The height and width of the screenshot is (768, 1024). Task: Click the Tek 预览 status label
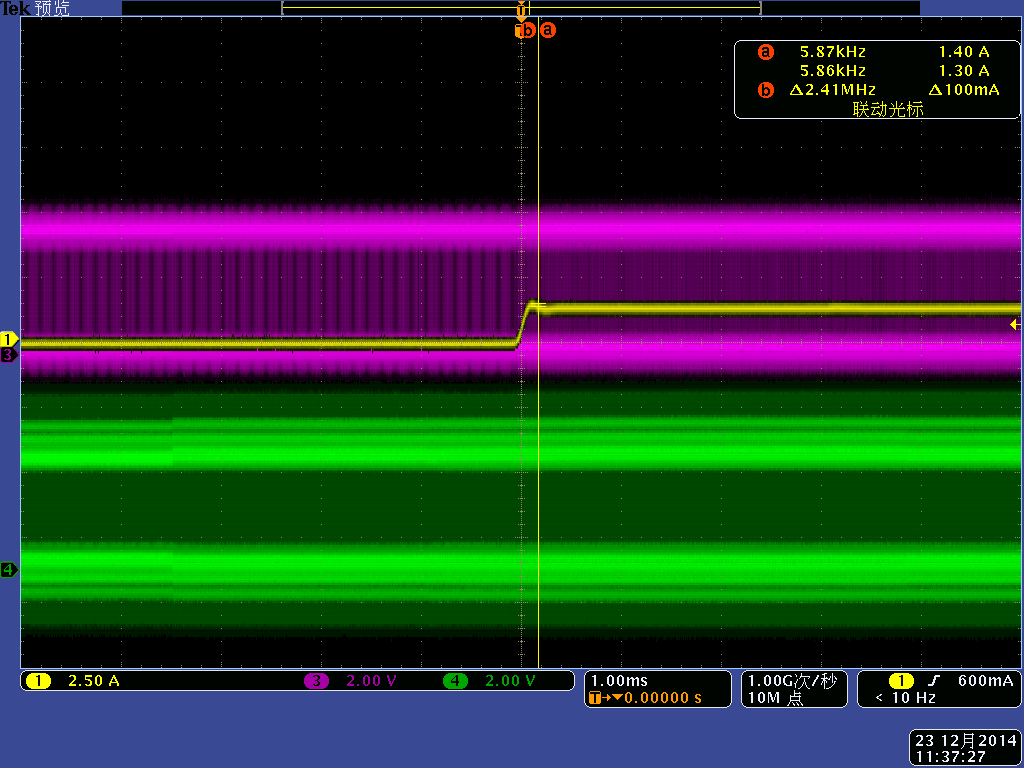[x=35, y=8]
